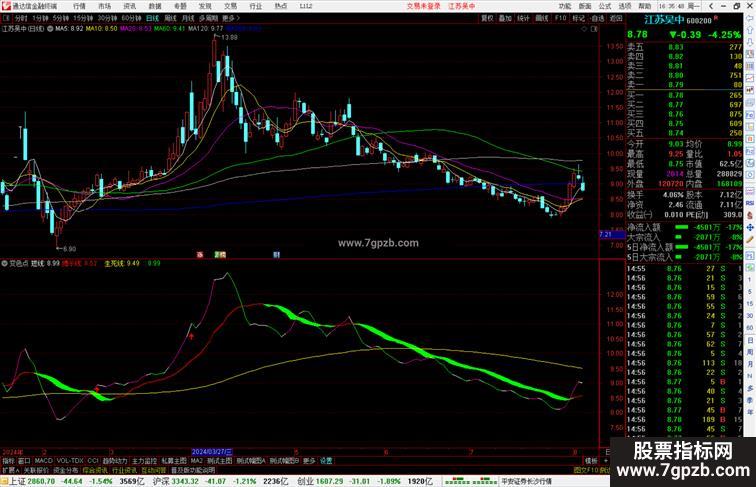Click the left arrow icon in right sidebar
The height and width of the screenshot is (487, 756).
[x=750, y=19]
